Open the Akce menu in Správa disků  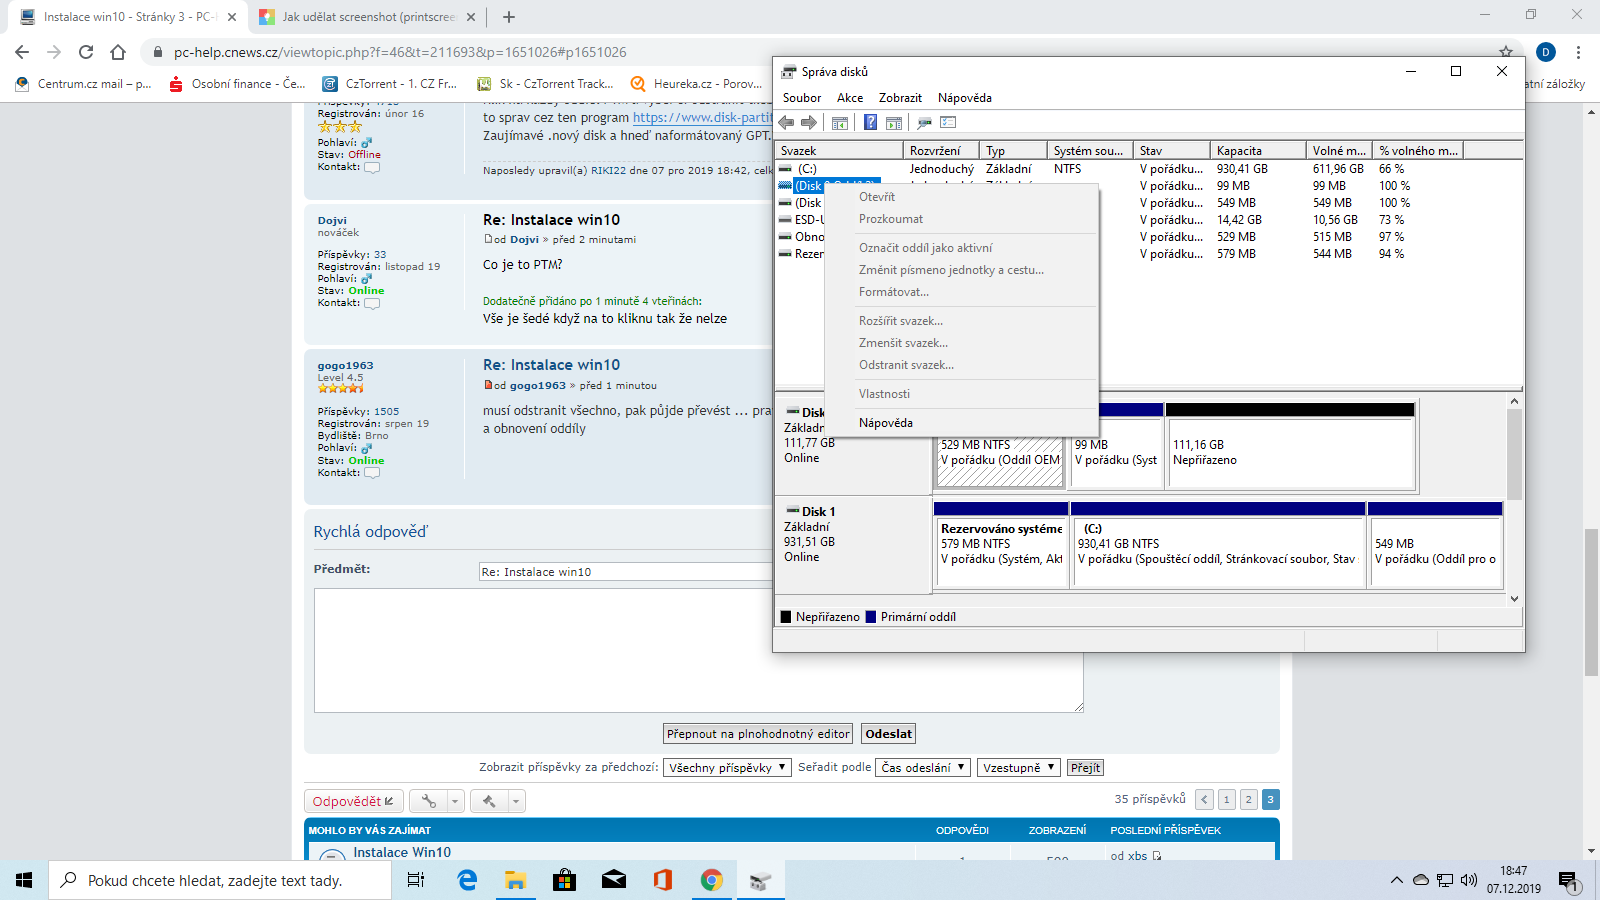click(850, 98)
